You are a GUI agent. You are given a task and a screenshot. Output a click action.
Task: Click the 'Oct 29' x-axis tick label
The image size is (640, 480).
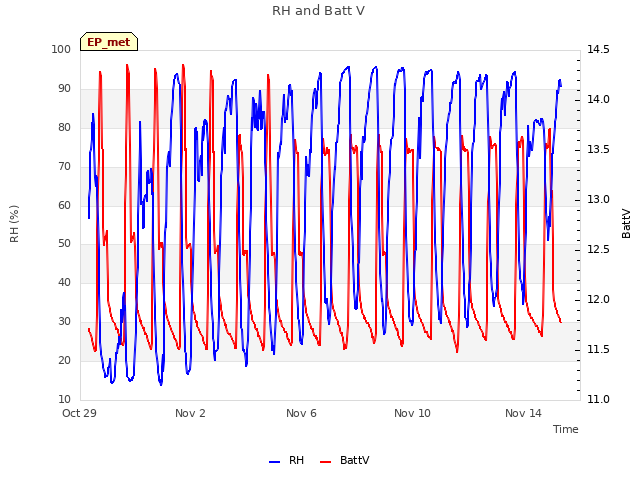(x=79, y=413)
